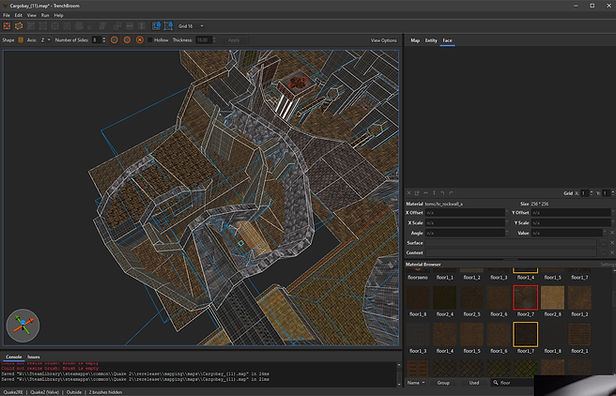Click the Thickness value field
Image resolution: width=616 pixels, height=396 pixels.
click(203, 40)
